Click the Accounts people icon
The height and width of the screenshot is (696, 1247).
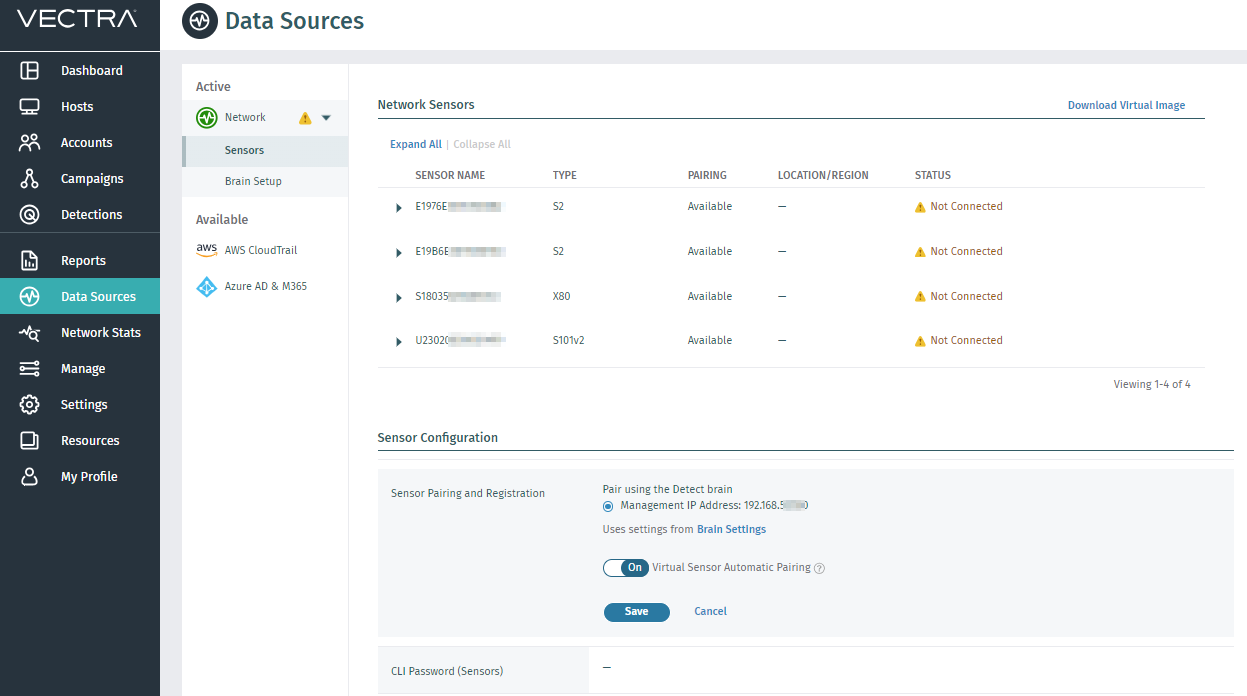[30, 143]
